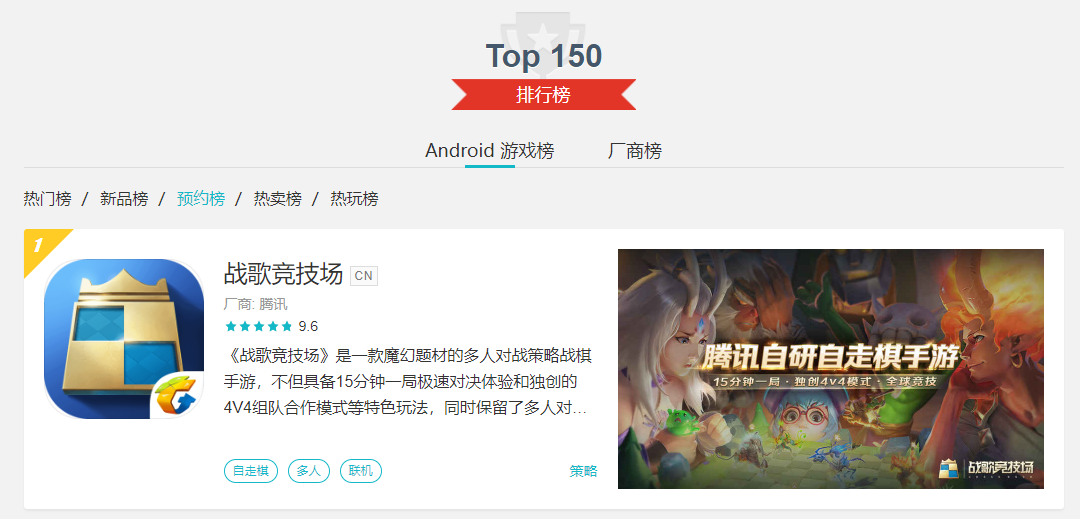Click the CN region badge
The width and height of the screenshot is (1080, 519).
tap(364, 275)
